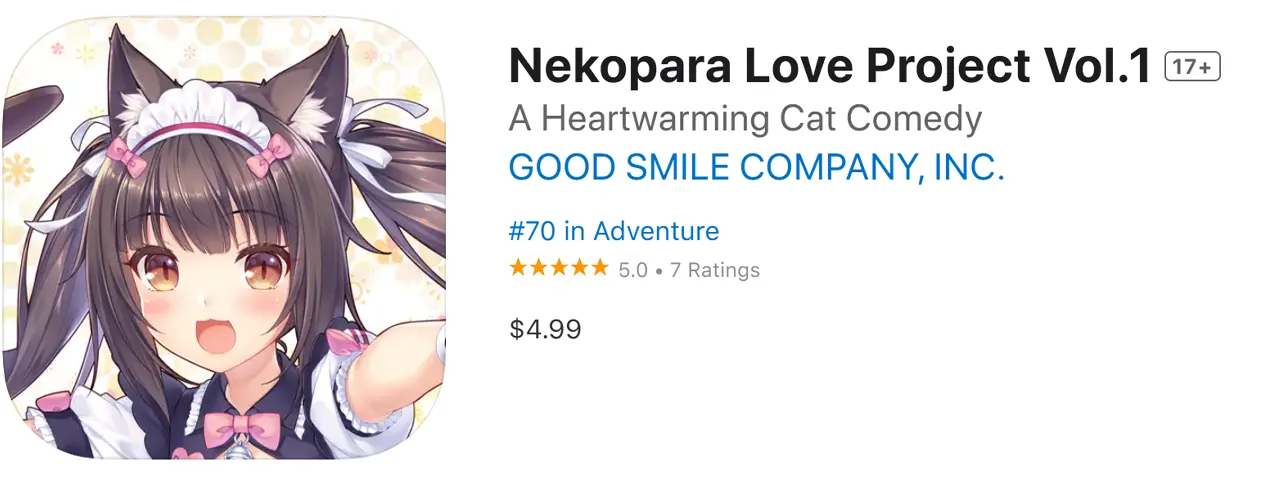
Task: Click the fifth orange rating star
Action: 599,268
